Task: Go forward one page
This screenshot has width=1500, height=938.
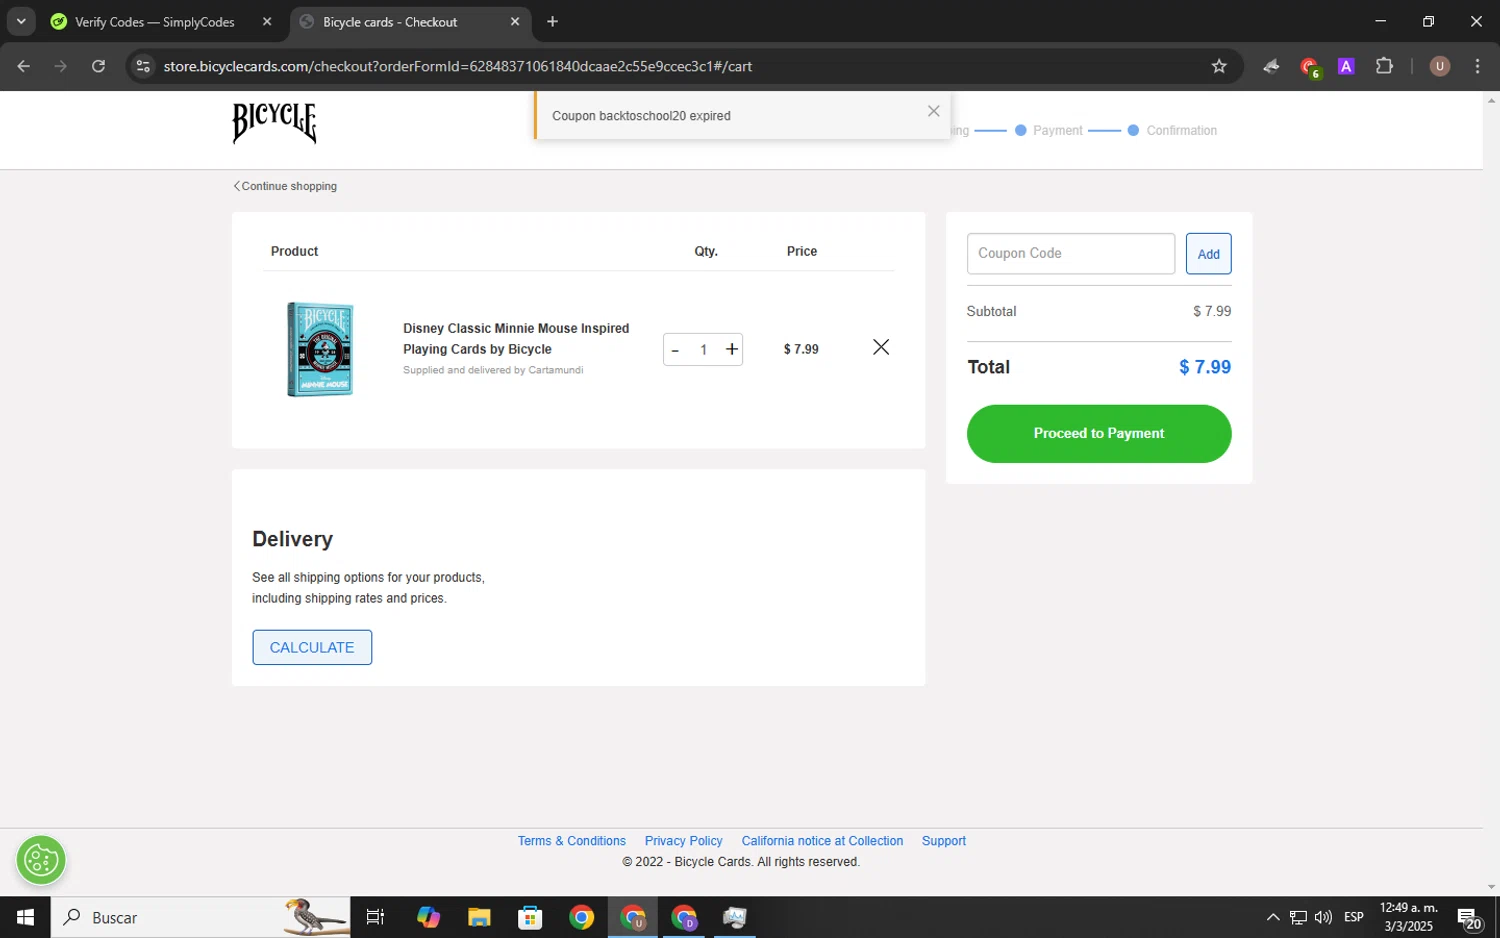Action: [61, 66]
